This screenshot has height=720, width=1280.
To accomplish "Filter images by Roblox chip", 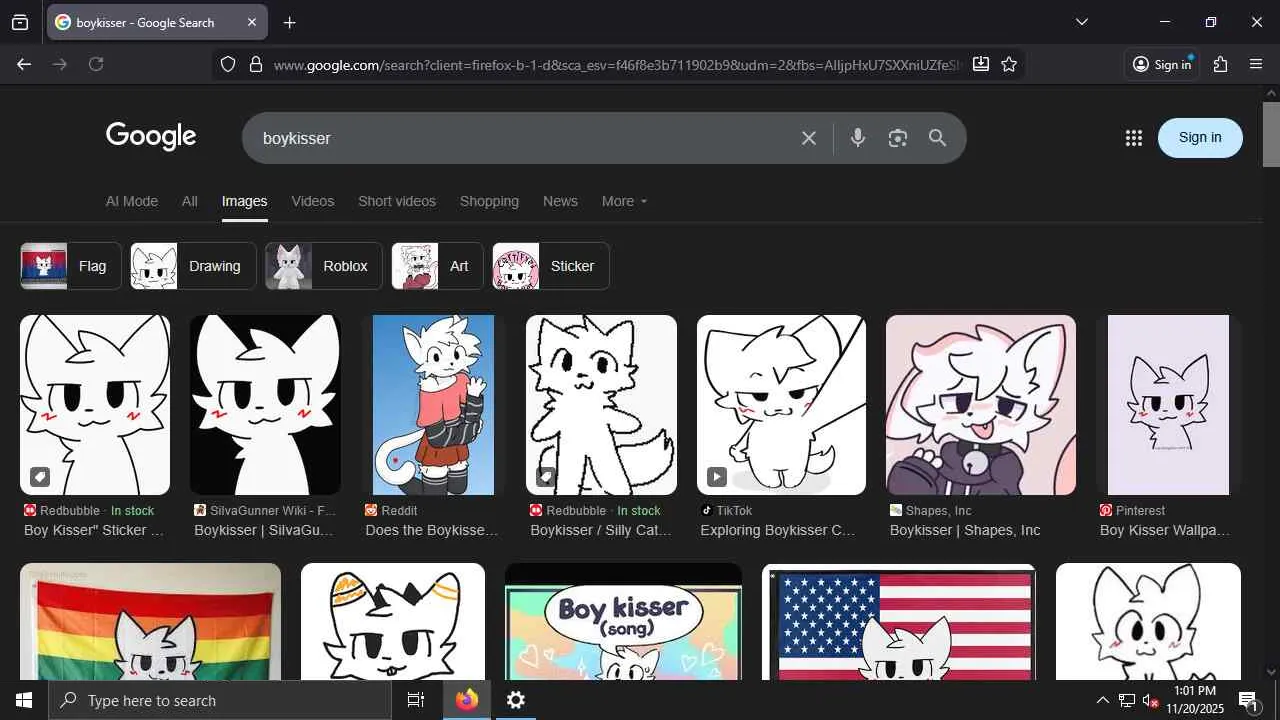I will tap(324, 266).
